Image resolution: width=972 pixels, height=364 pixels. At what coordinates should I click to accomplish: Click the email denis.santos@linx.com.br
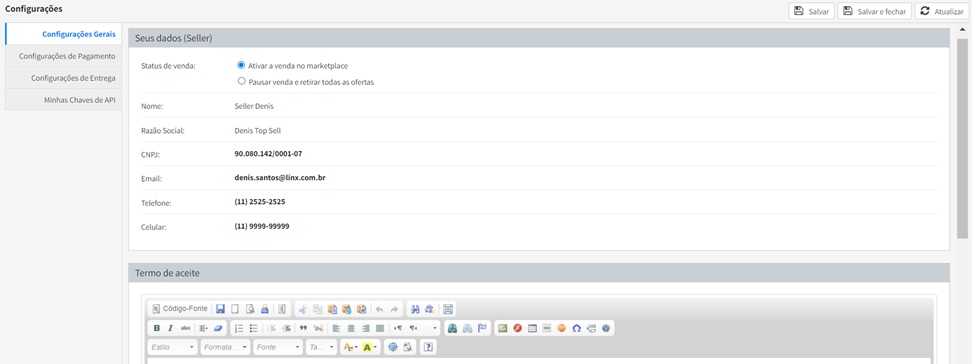click(280, 177)
